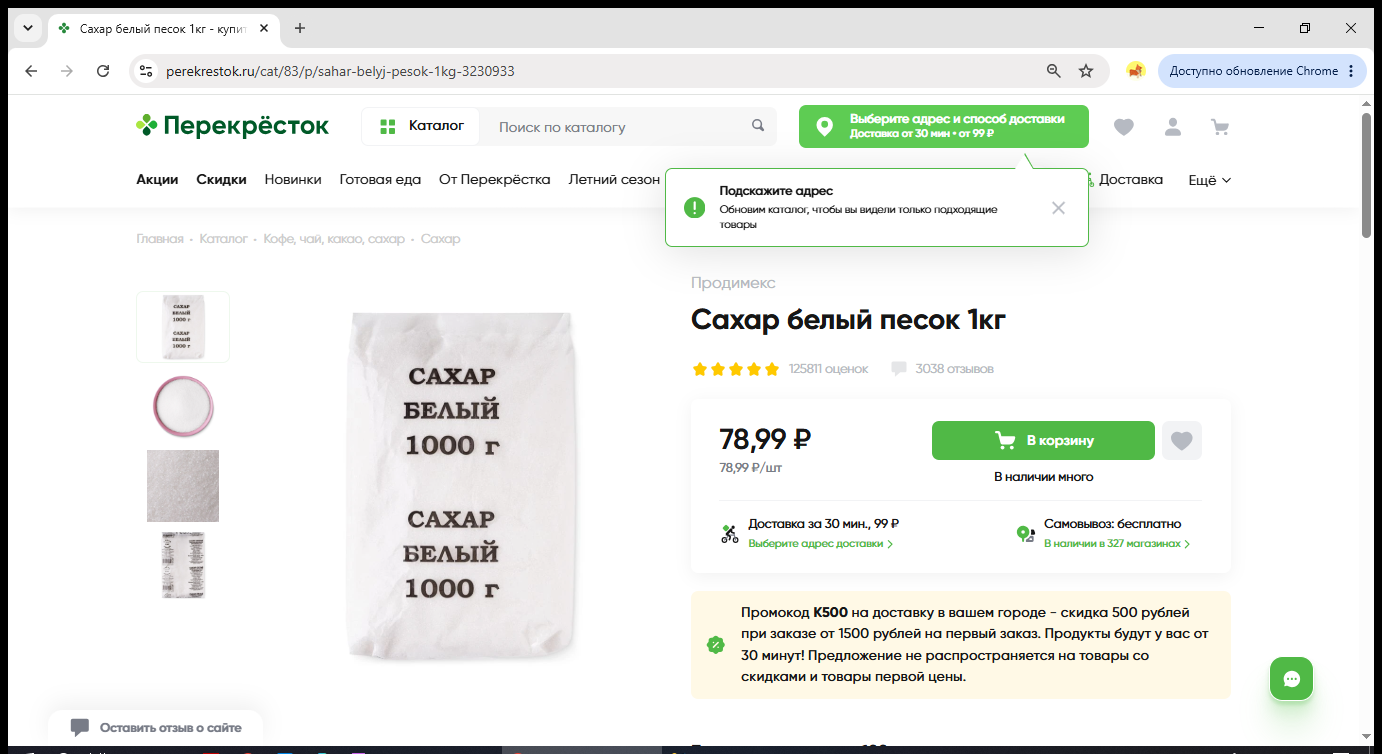The height and width of the screenshot is (754, 1382).
Task: Select the pink bowl sugar thumbnail
Action: [x=183, y=406]
